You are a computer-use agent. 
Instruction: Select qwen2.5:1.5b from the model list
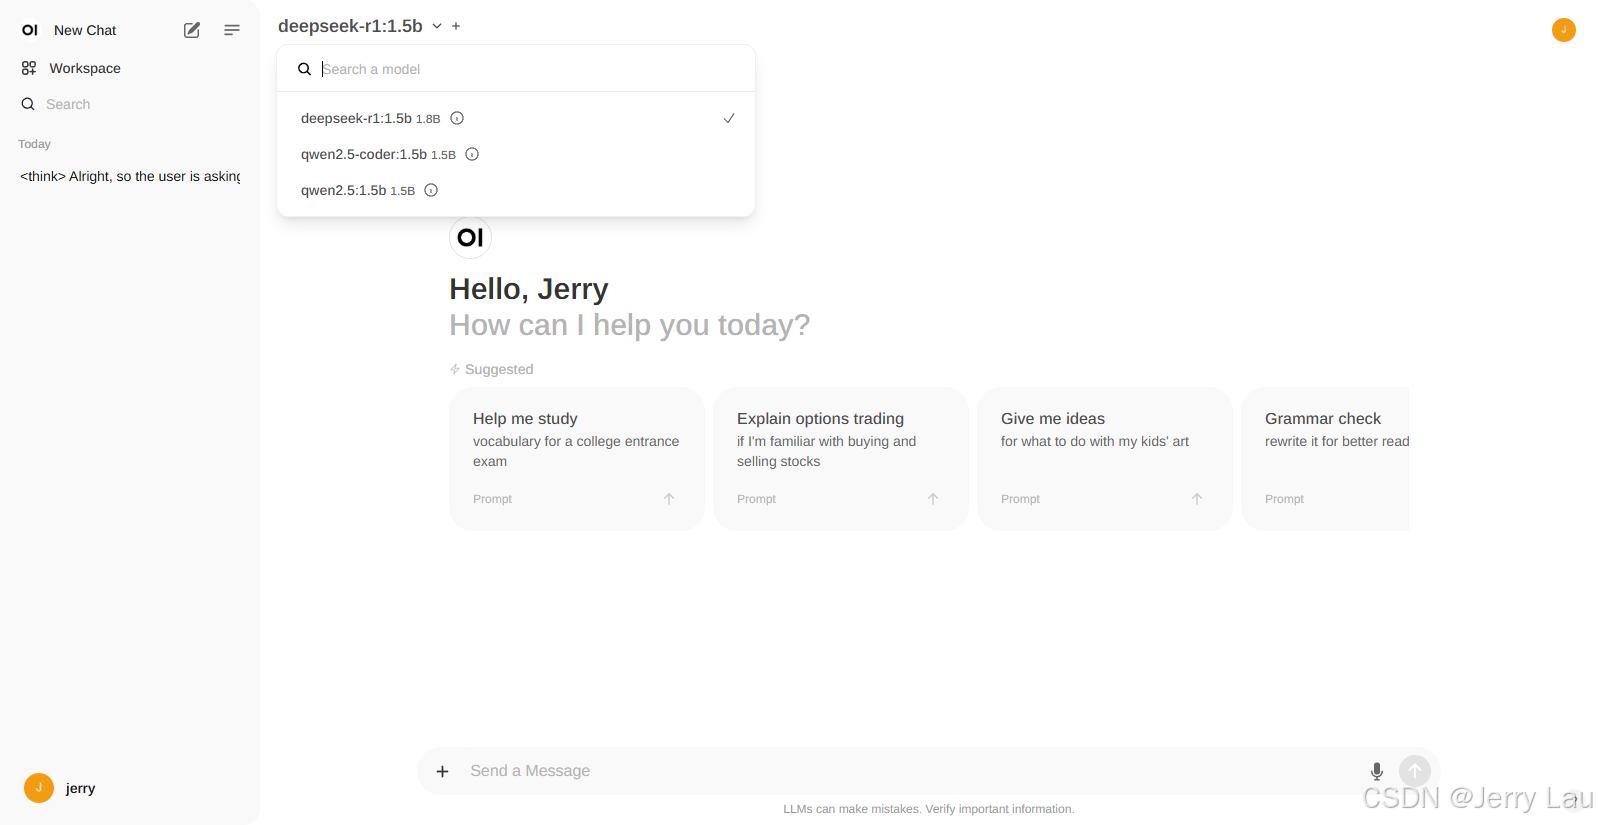click(516, 190)
